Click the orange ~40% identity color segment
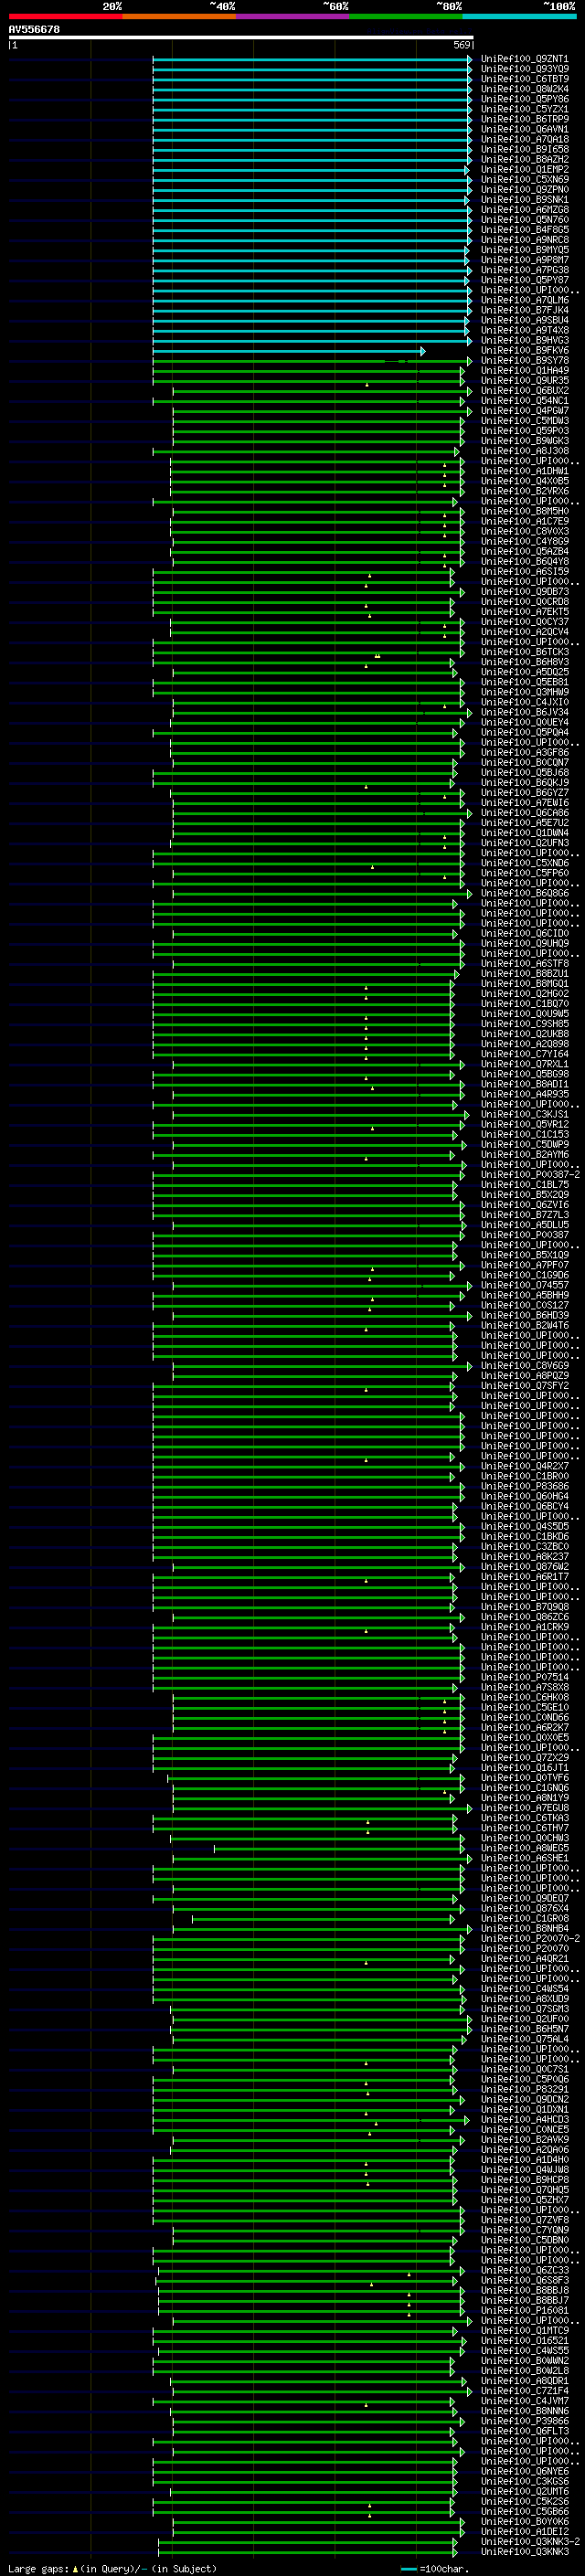 click(179, 16)
